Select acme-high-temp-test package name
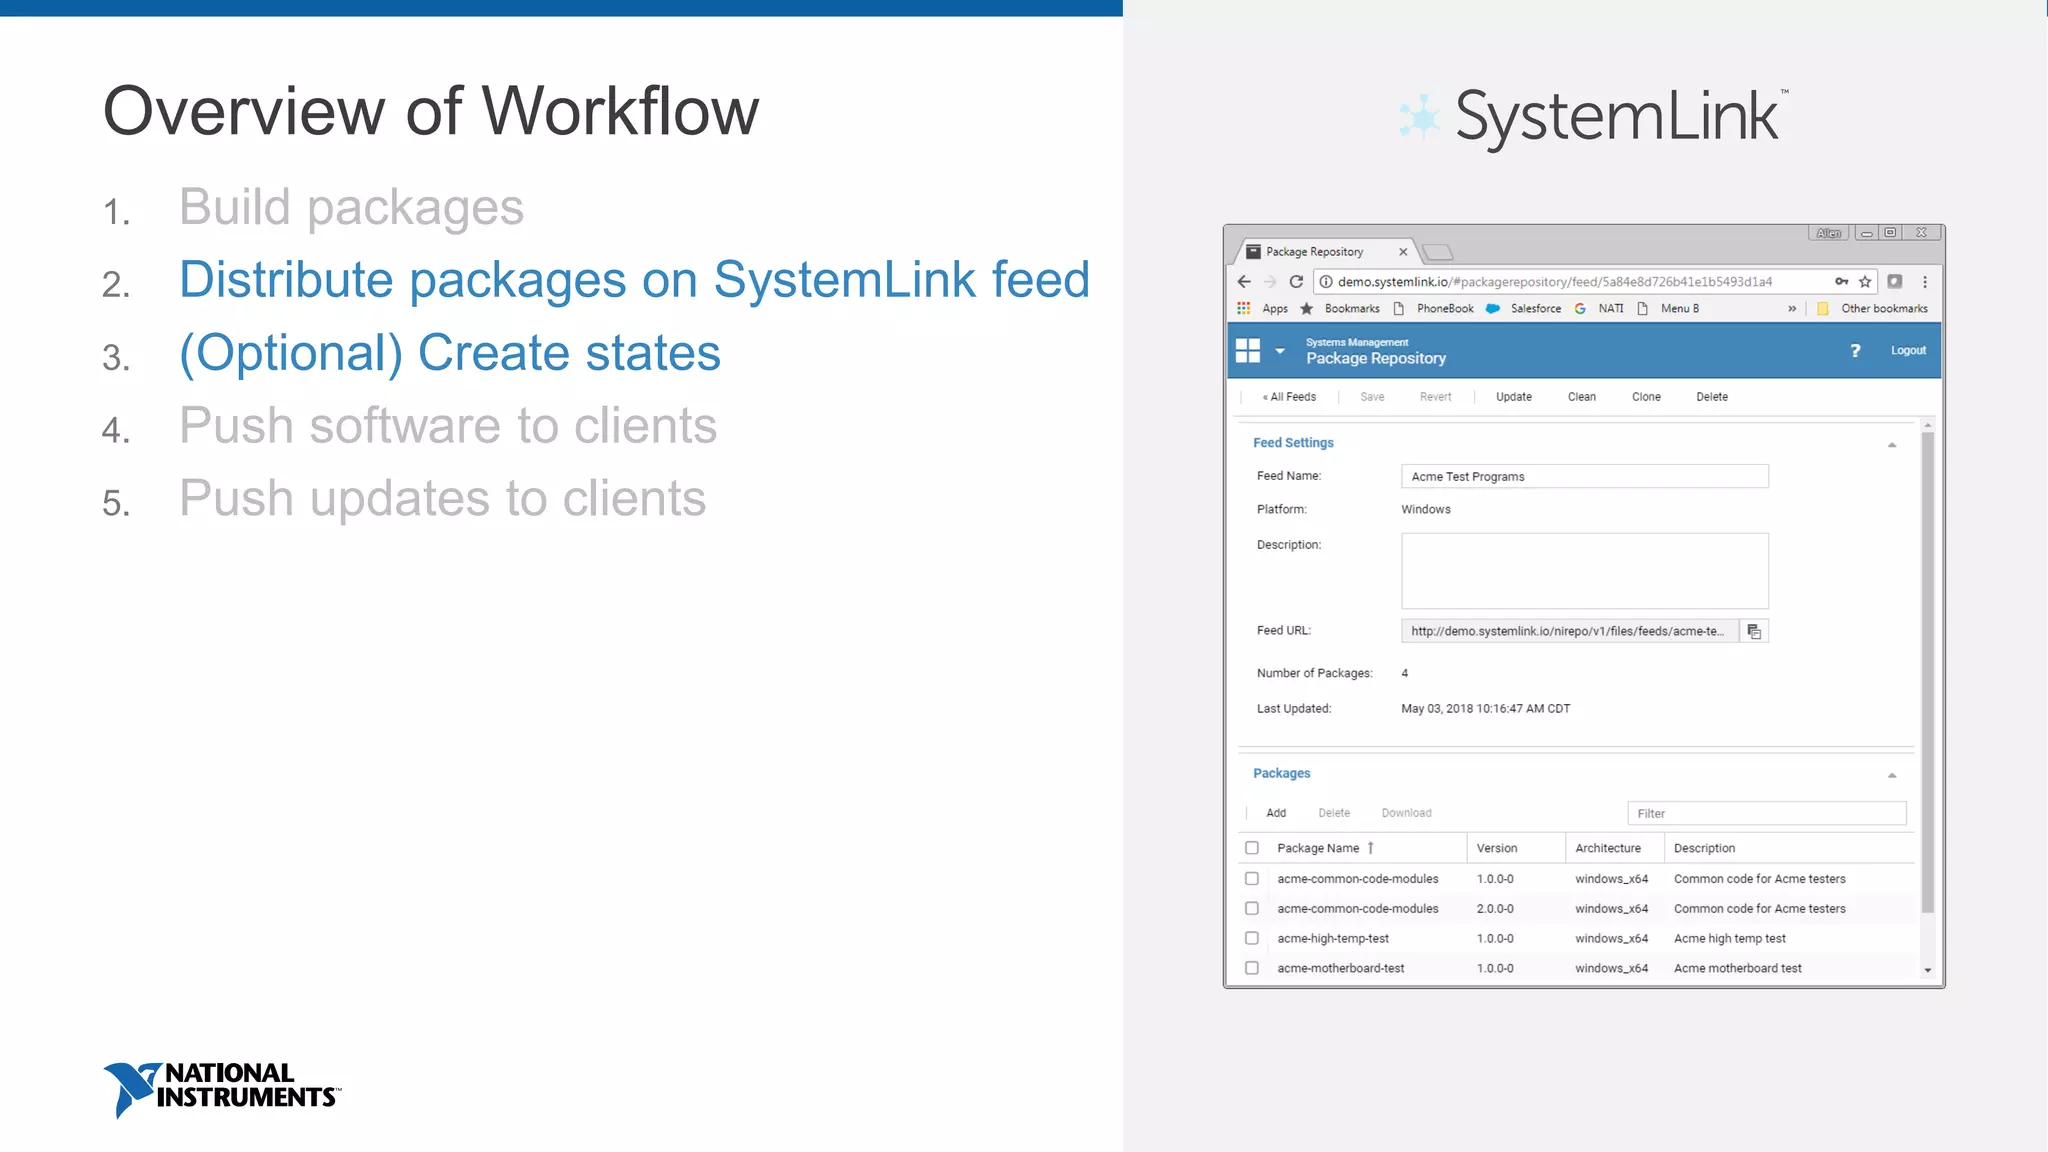 click(x=1333, y=938)
